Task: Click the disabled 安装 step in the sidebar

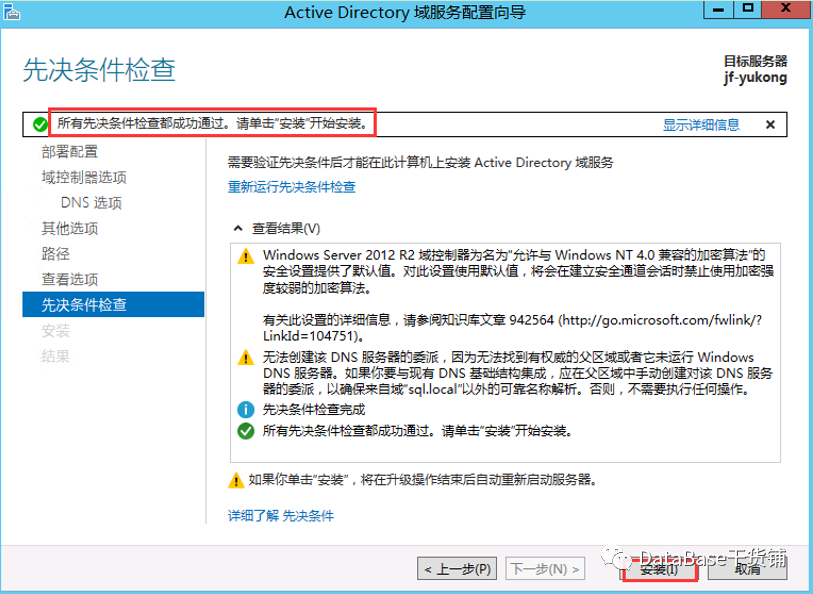Action: 55,330
